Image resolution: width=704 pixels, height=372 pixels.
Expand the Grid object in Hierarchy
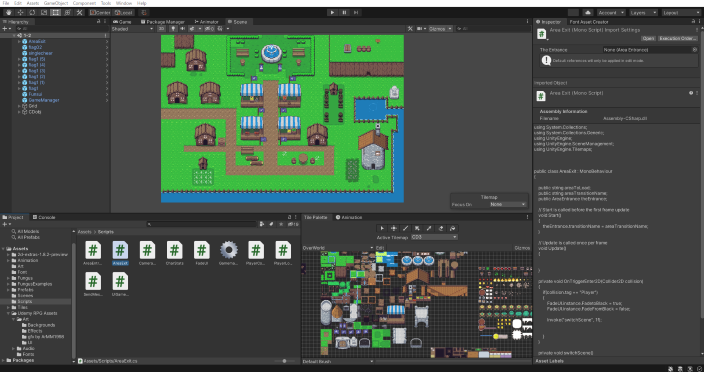click(19, 106)
